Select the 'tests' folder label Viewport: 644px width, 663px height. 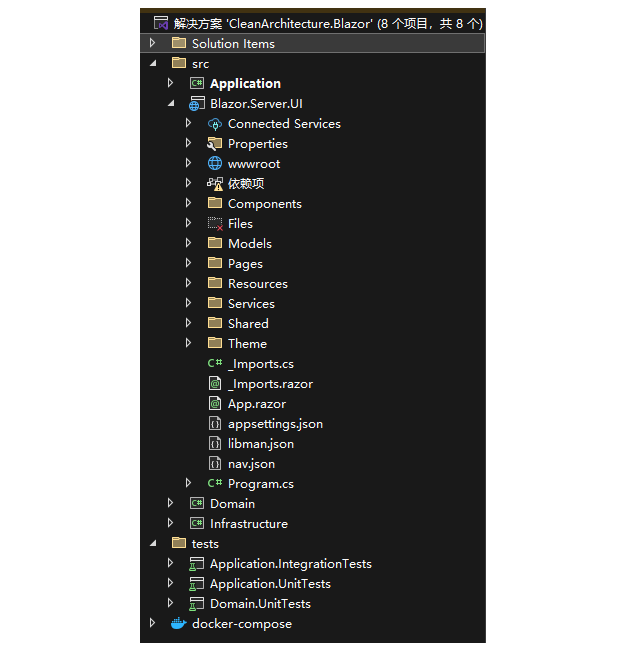click(205, 544)
